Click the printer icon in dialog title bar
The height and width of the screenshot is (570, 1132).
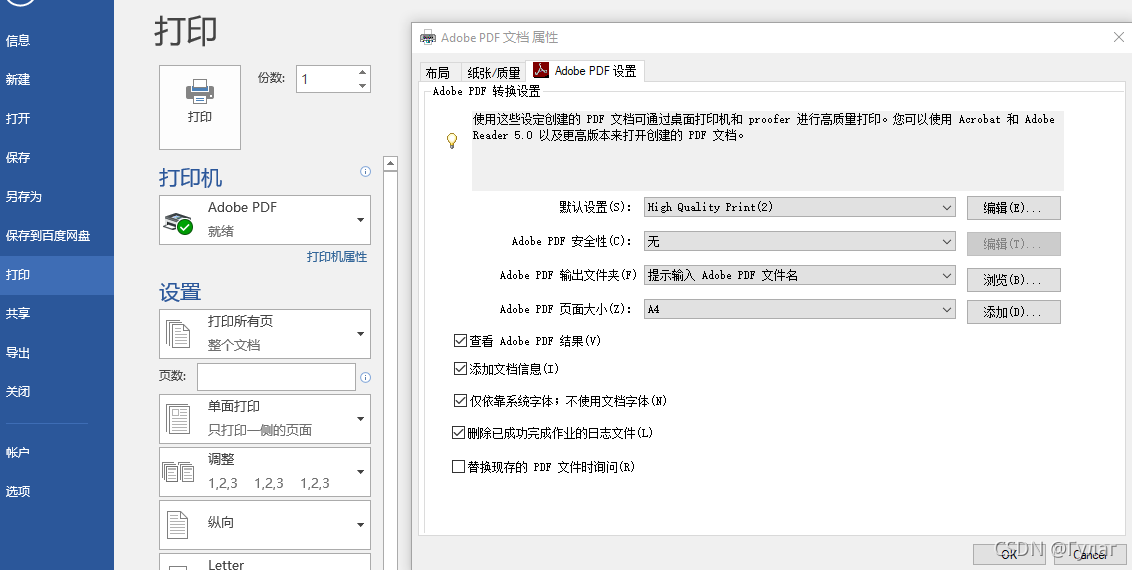pyautogui.click(x=428, y=38)
